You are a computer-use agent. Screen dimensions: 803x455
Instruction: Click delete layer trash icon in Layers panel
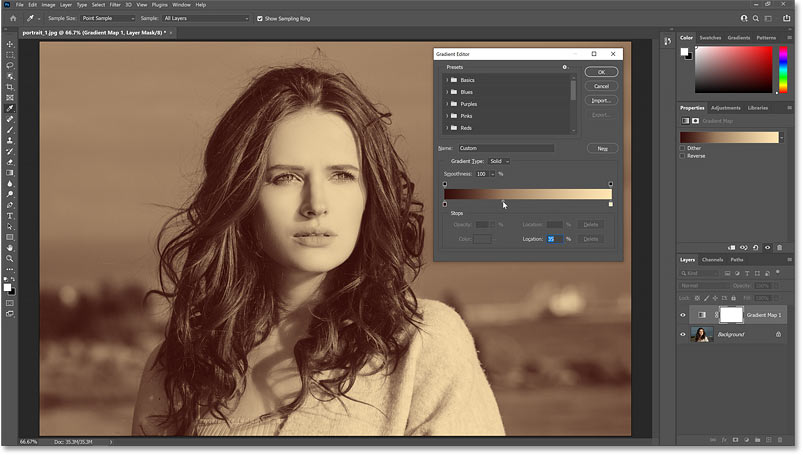click(780, 440)
